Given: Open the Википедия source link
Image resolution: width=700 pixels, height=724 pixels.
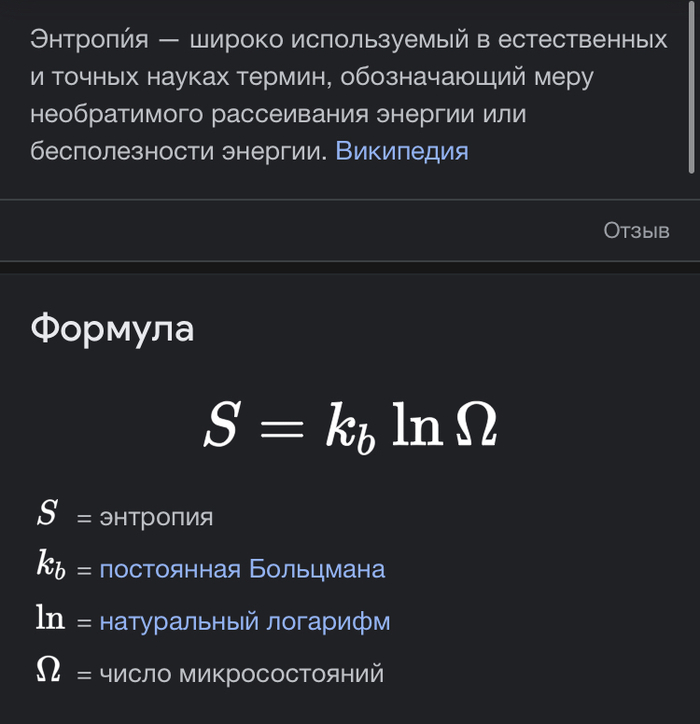Looking at the screenshot, I should [401, 151].
